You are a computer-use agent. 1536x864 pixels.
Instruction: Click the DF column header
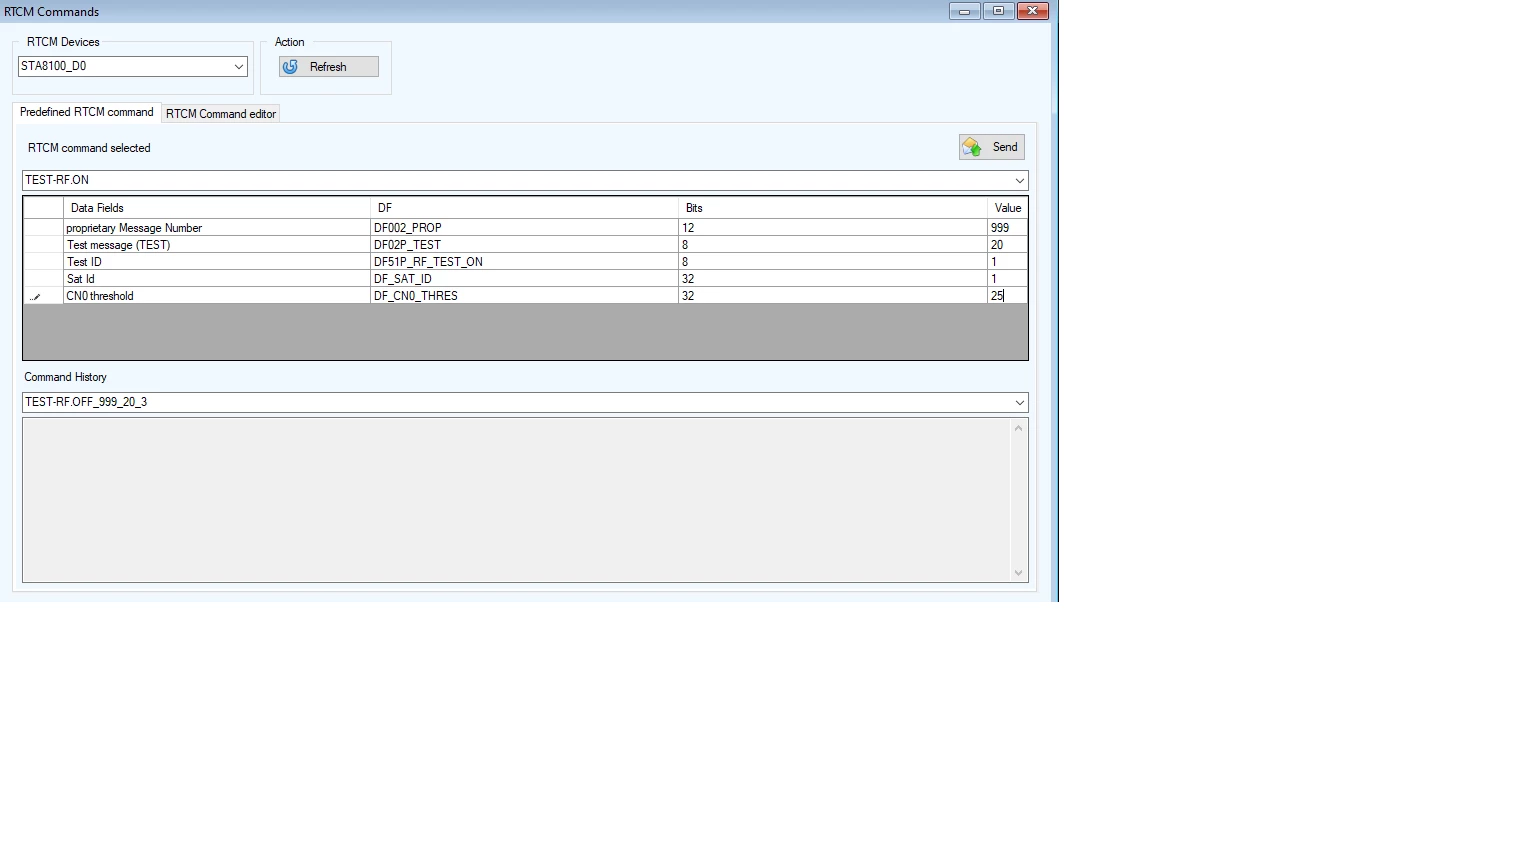click(x=525, y=208)
